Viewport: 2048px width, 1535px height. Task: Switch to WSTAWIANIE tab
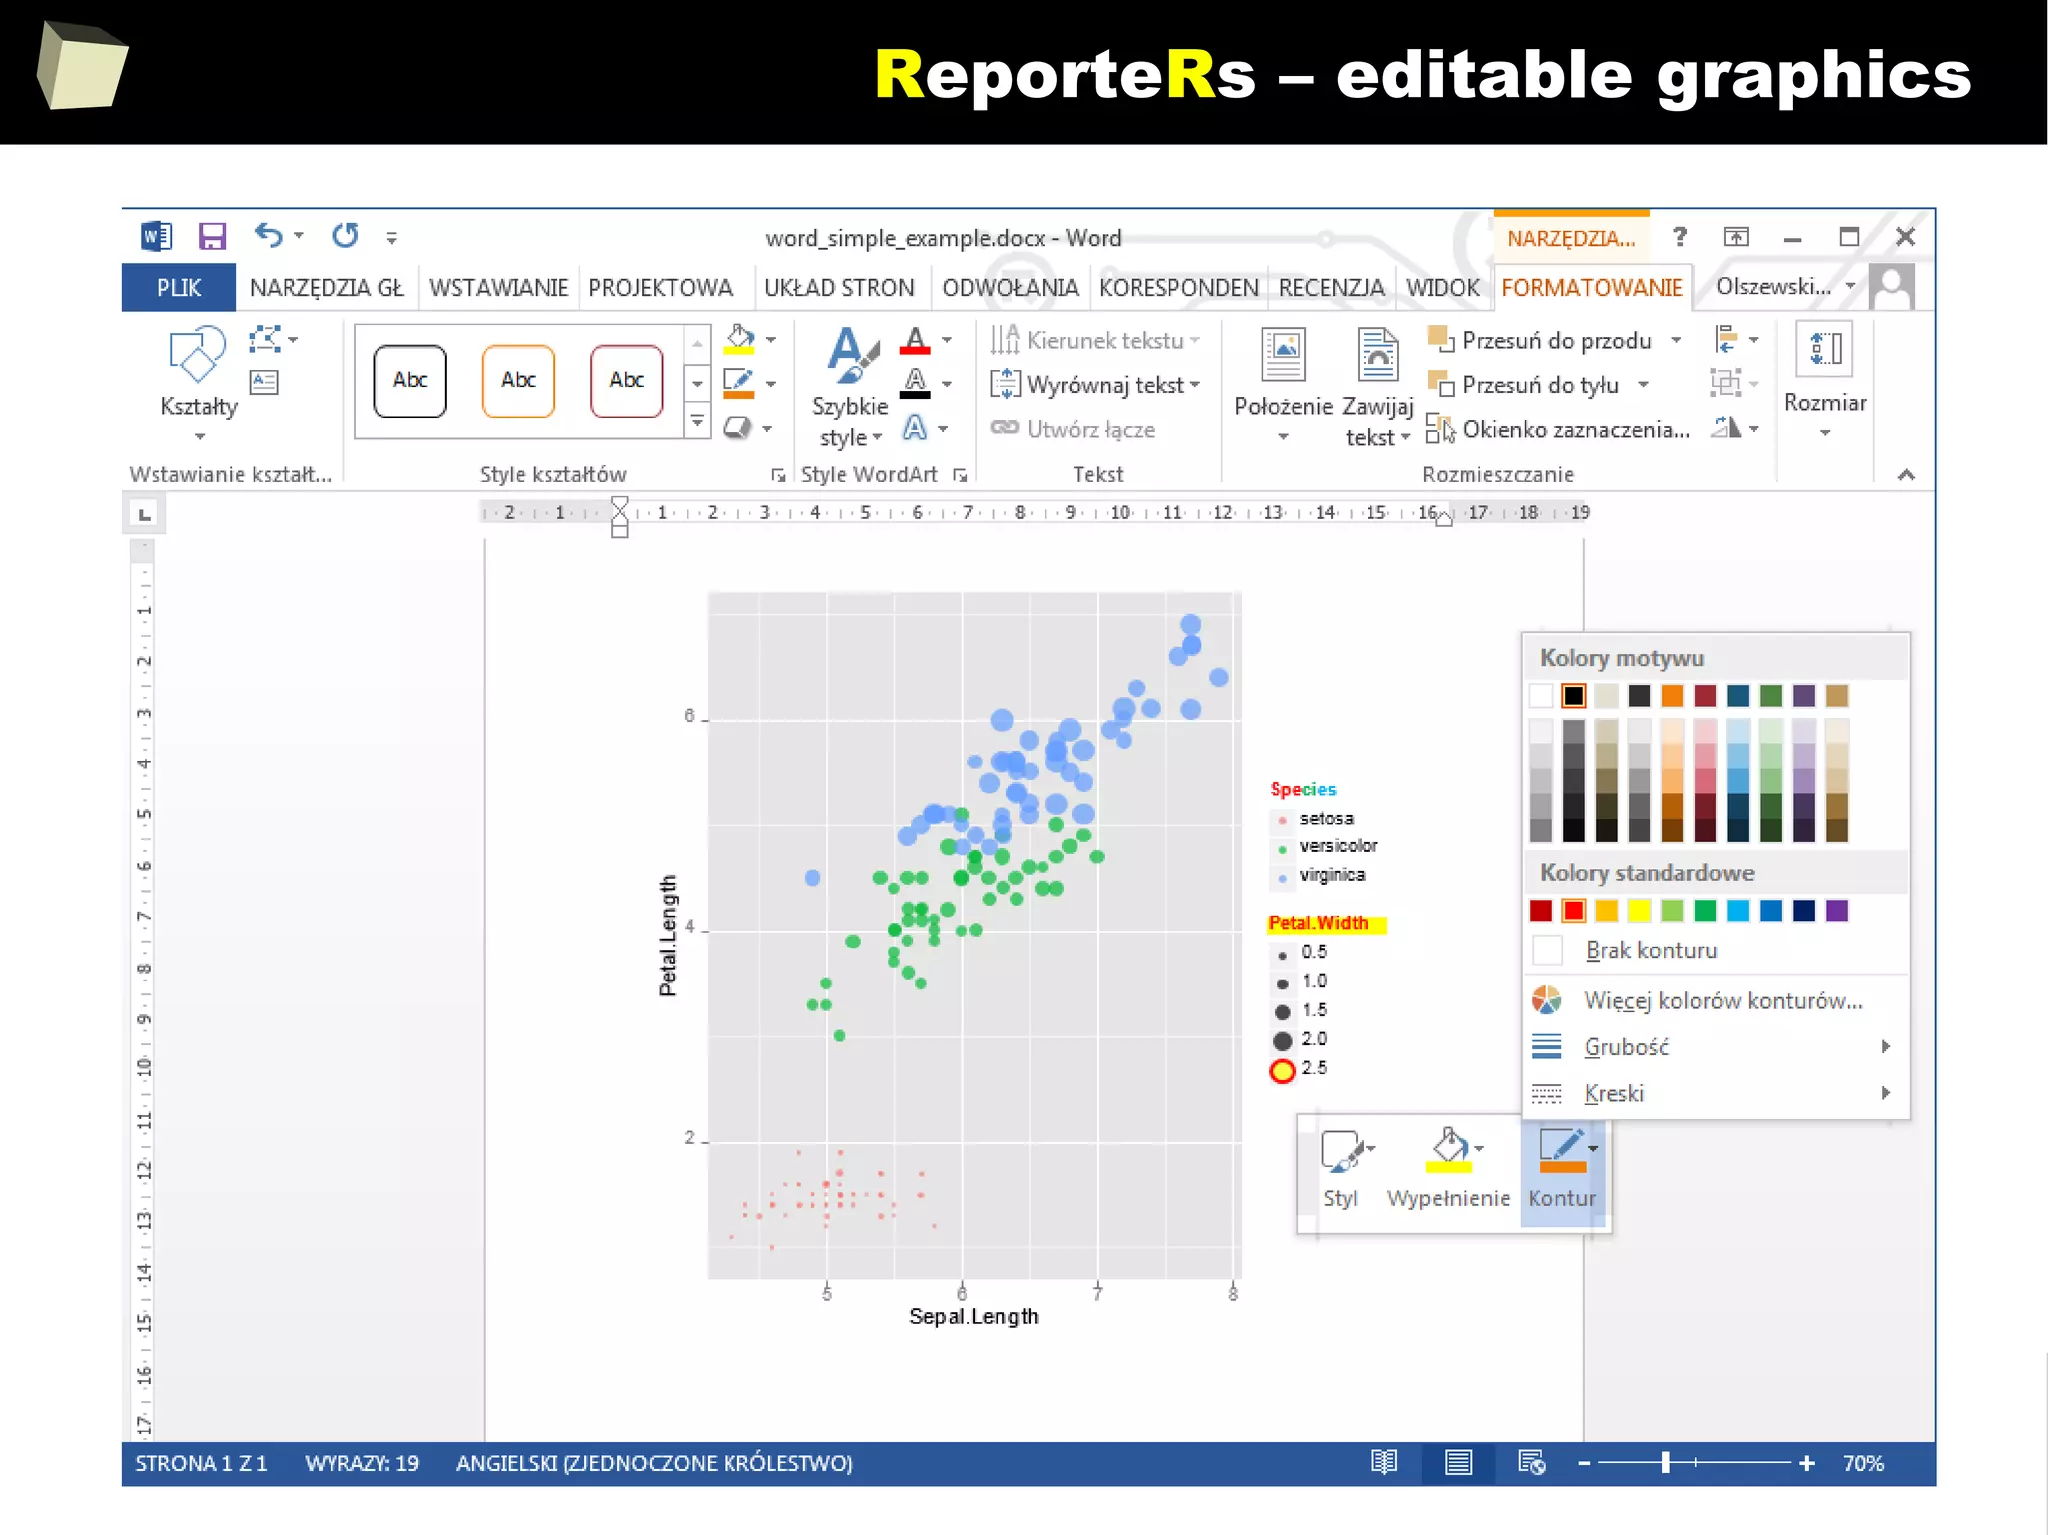(498, 288)
